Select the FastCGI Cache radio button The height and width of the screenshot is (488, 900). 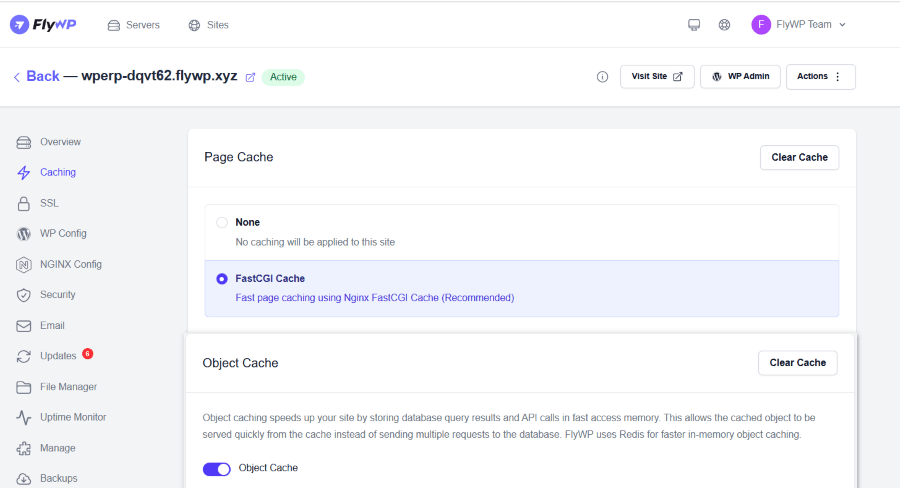222,279
